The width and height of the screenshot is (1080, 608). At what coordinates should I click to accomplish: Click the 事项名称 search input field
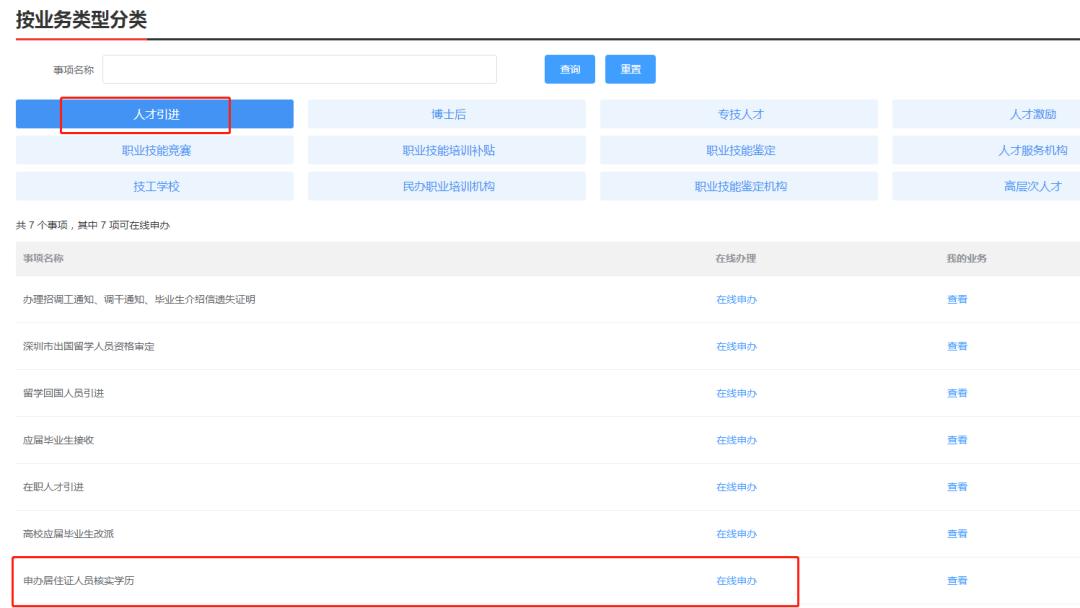(299, 69)
